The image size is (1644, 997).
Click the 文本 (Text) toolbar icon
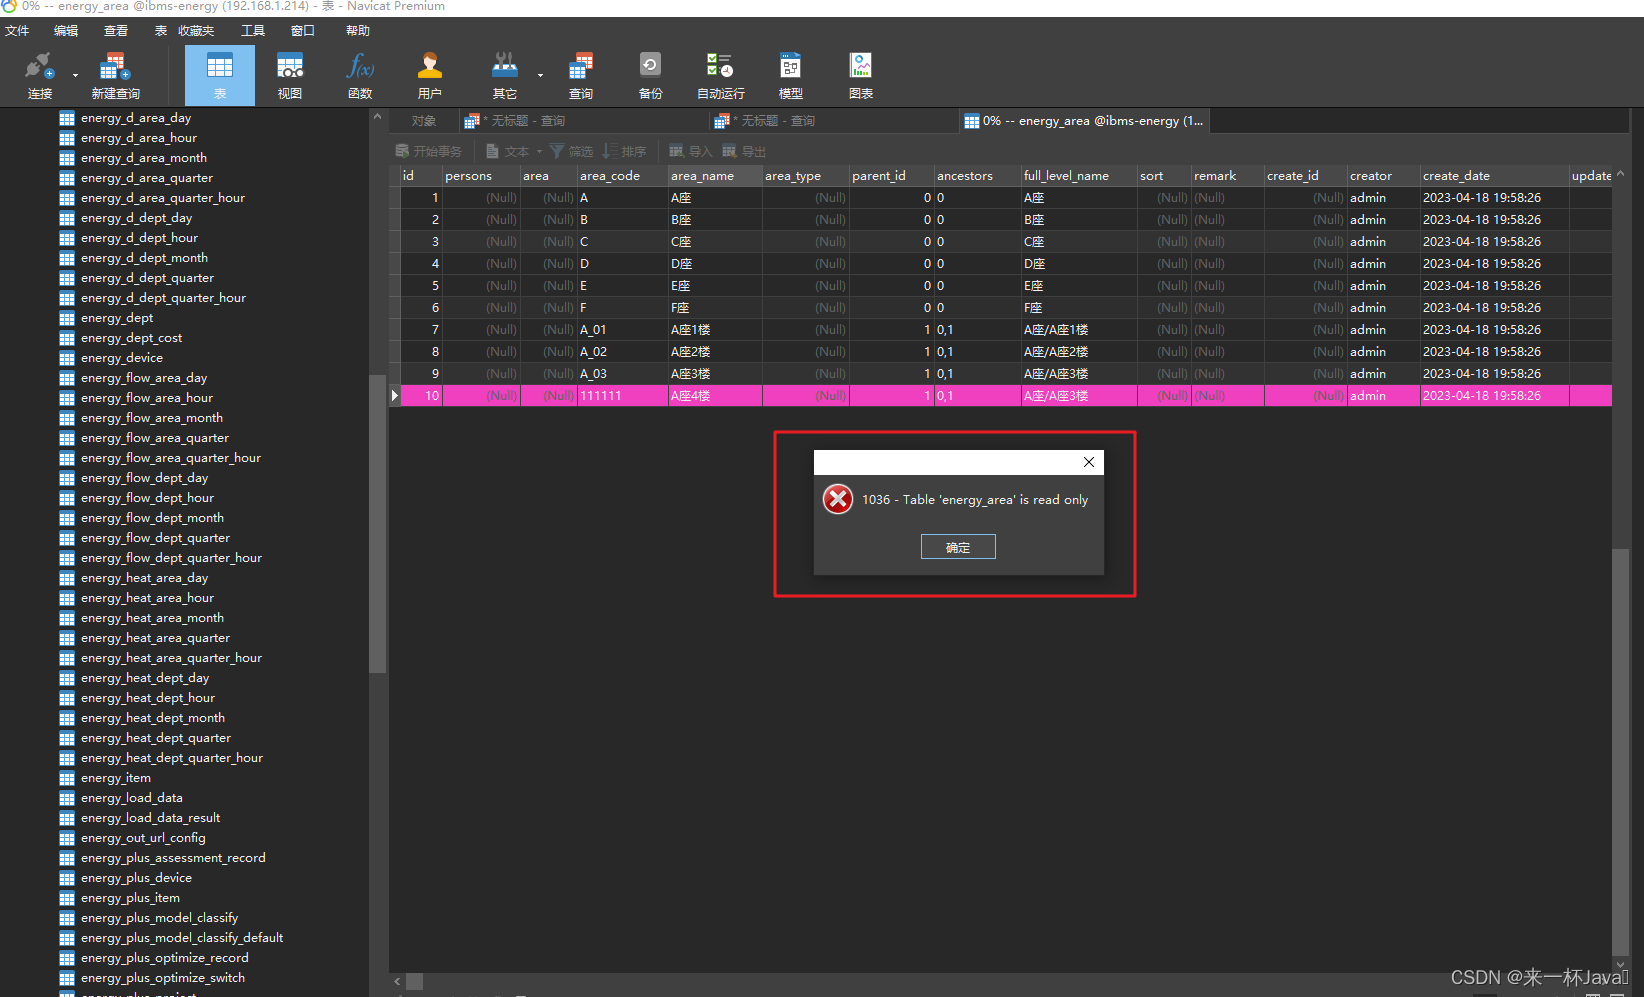[507, 151]
